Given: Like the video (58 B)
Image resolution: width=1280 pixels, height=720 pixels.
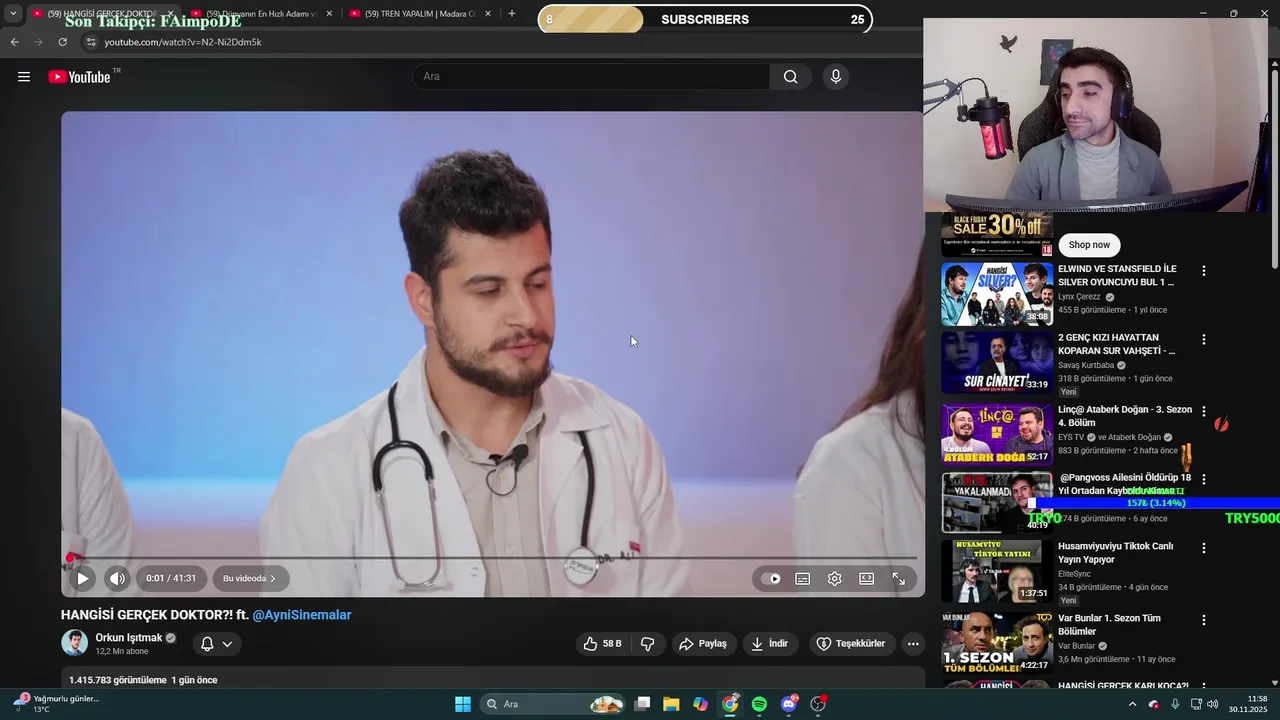Looking at the screenshot, I should pos(603,644).
